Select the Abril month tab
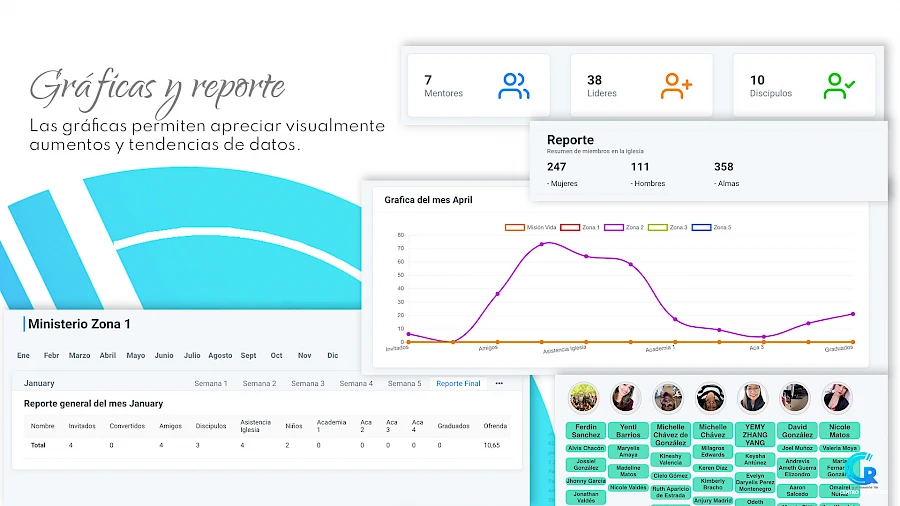900x506 pixels. pyautogui.click(x=108, y=356)
